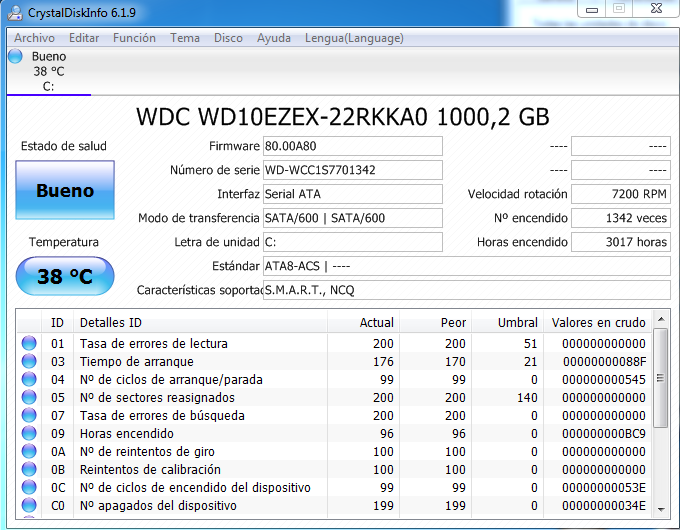Open the Disco menu
This screenshot has width=680, height=530.
pos(228,38)
